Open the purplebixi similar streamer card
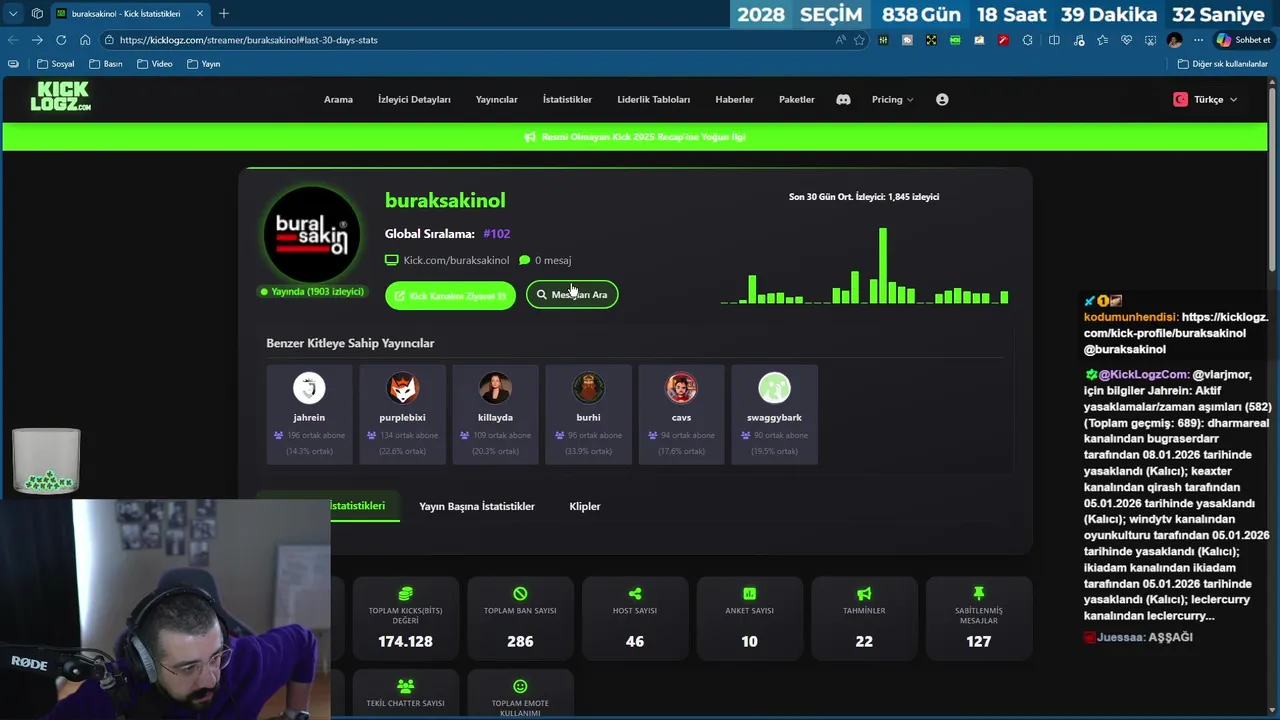The height and width of the screenshot is (720, 1280). point(402,414)
